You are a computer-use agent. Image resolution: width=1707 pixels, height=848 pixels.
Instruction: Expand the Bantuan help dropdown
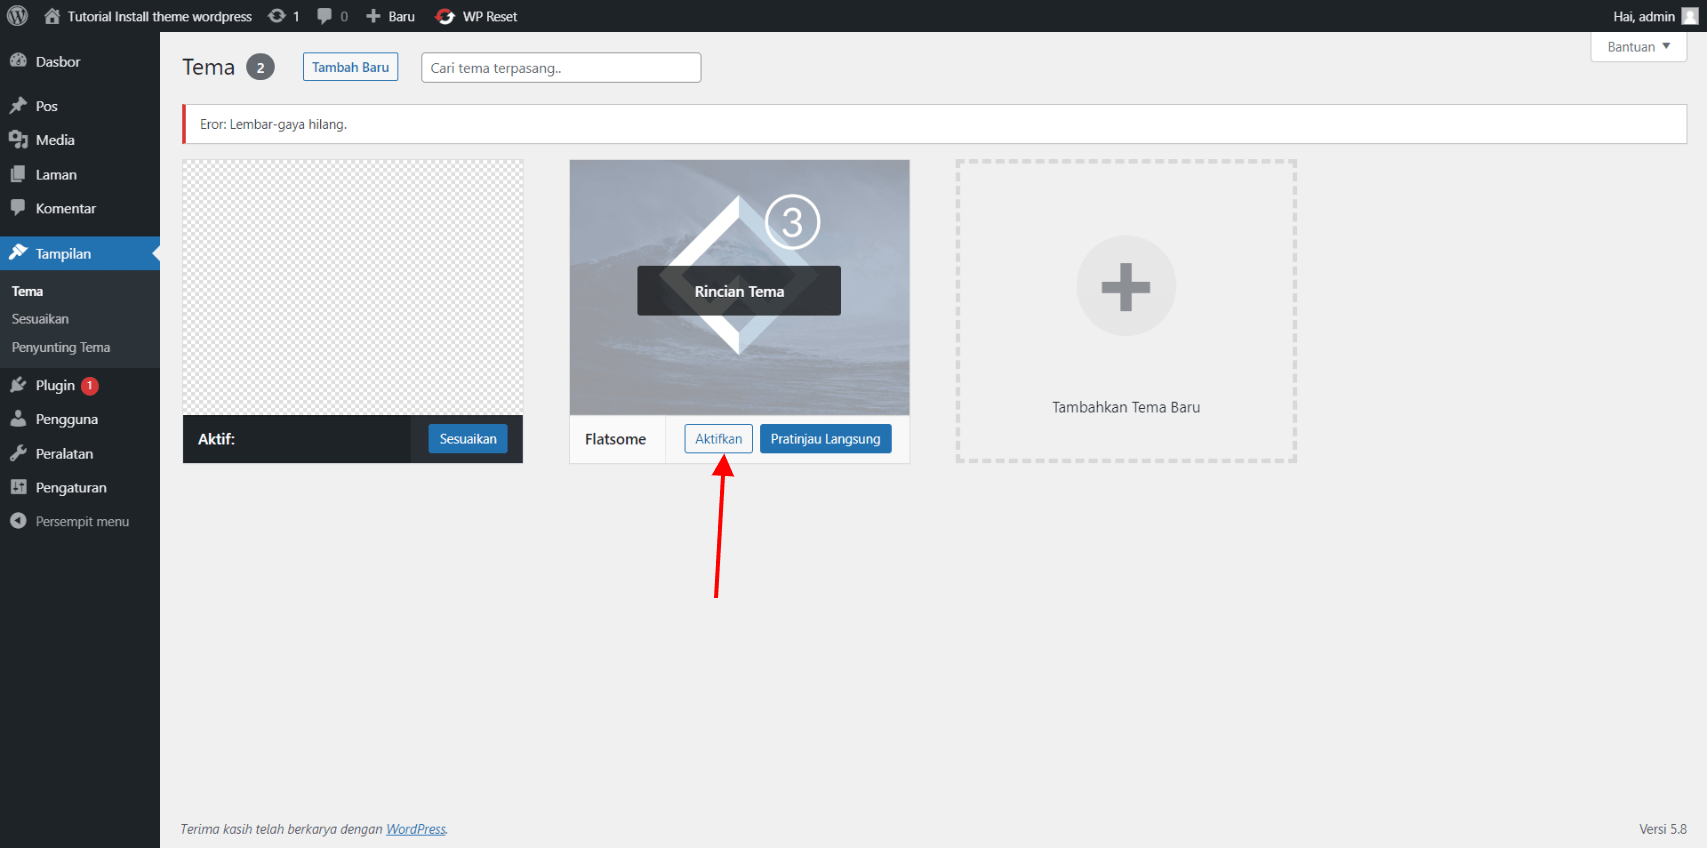[1638, 47]
